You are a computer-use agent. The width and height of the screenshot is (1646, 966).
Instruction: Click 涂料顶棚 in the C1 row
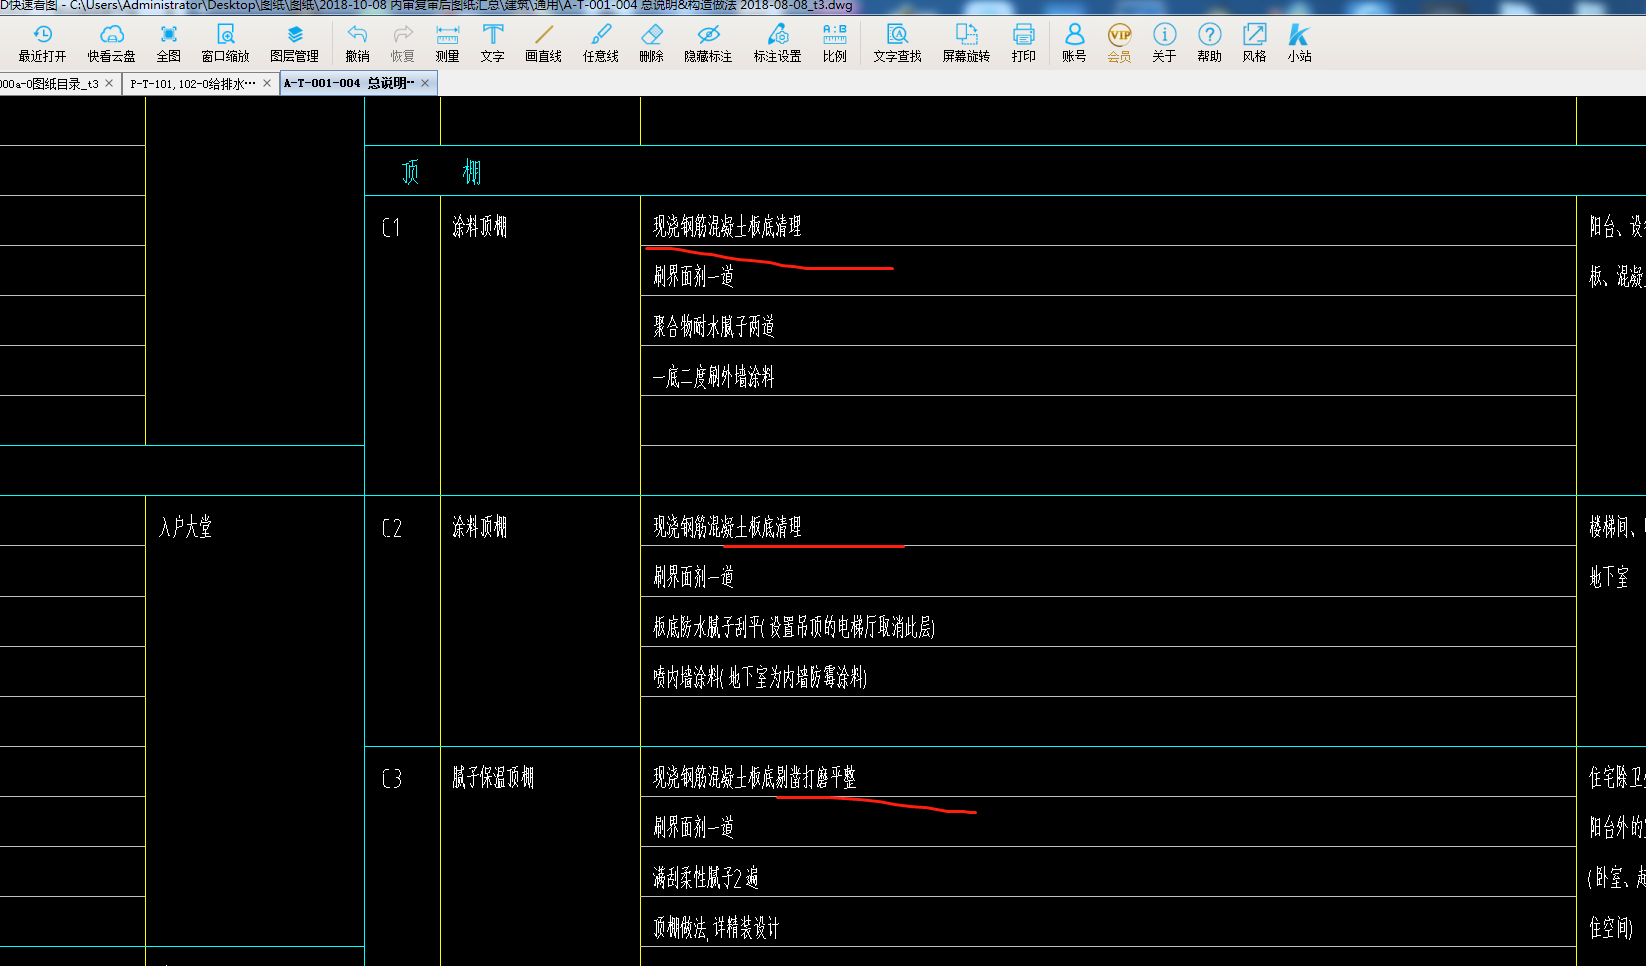[480, 227]
